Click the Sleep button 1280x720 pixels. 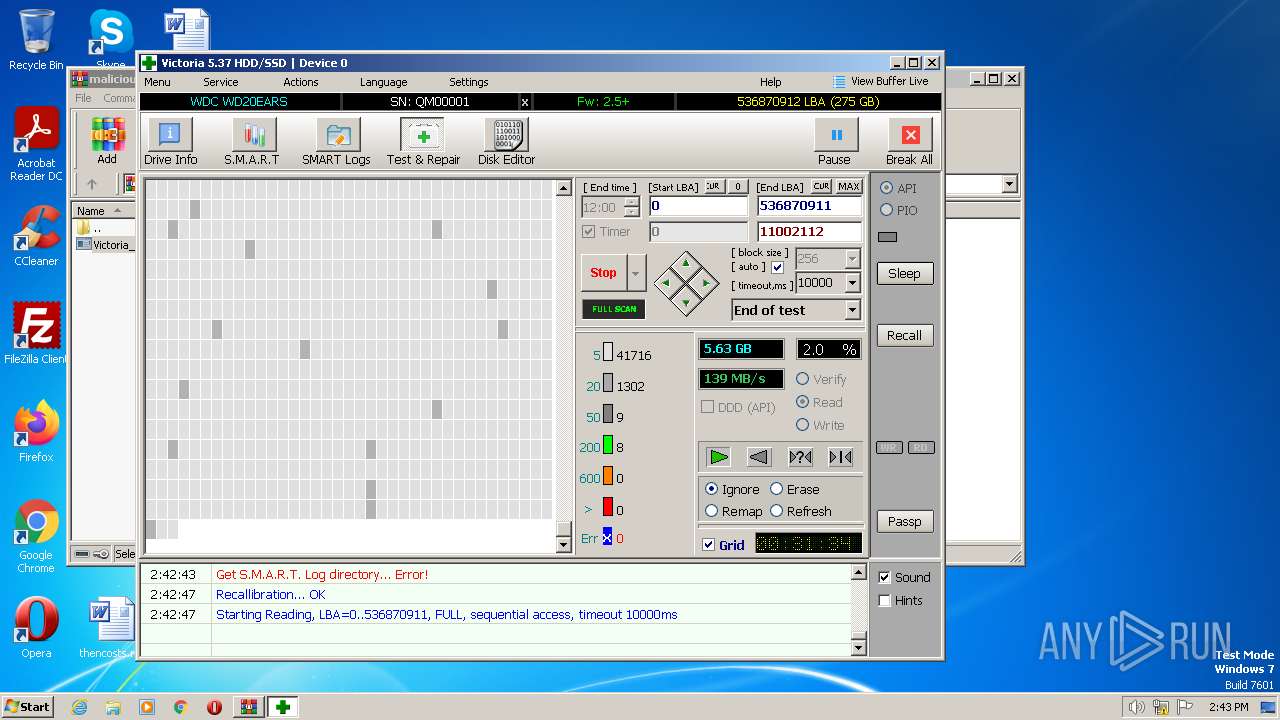pyautogui.click(x=904, y=273)
